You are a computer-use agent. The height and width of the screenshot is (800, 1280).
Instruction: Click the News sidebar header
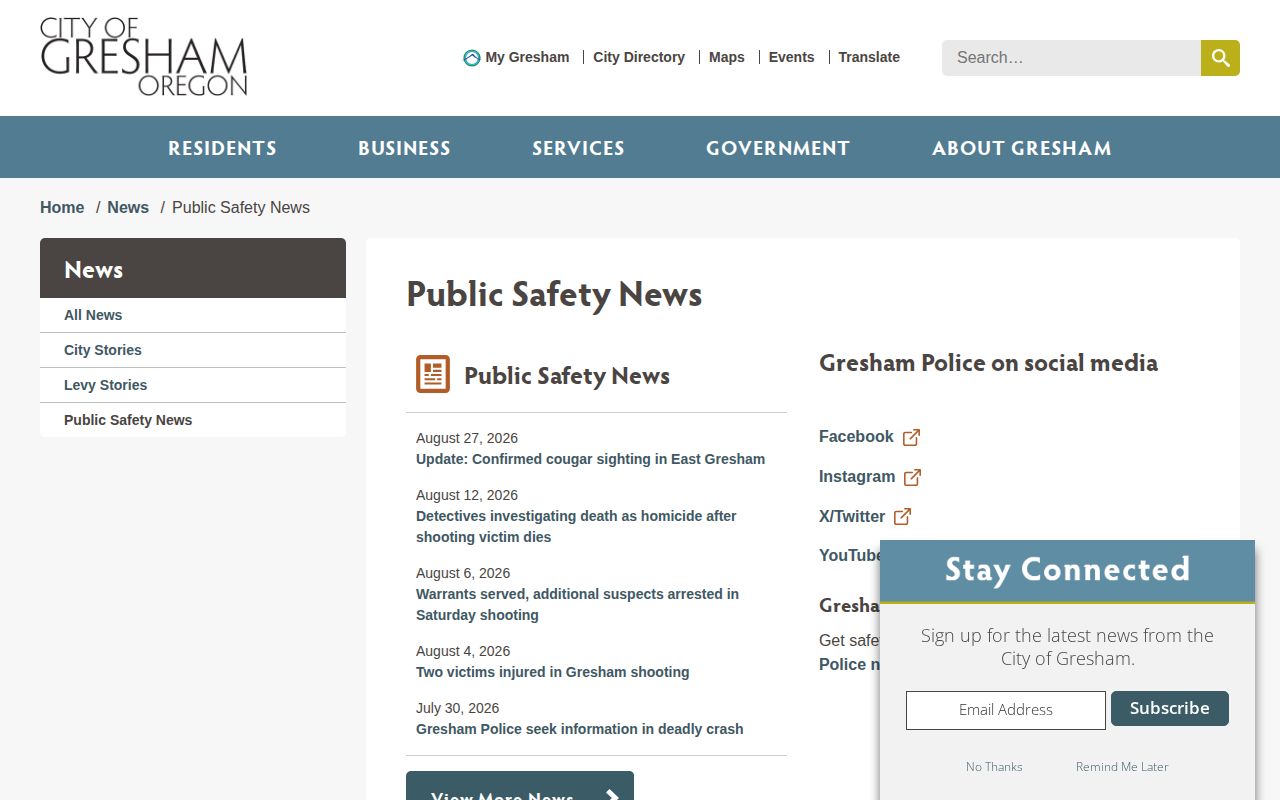pyautogui.click(x=193, y=268)
